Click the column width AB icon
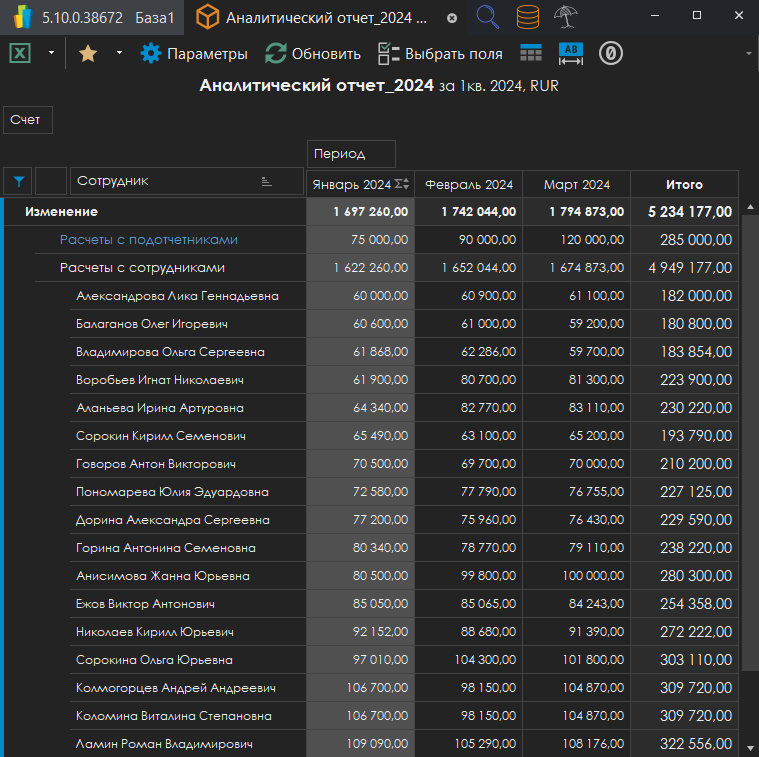Viewport: 759px width, 757px height. click(x=571, y=54)
